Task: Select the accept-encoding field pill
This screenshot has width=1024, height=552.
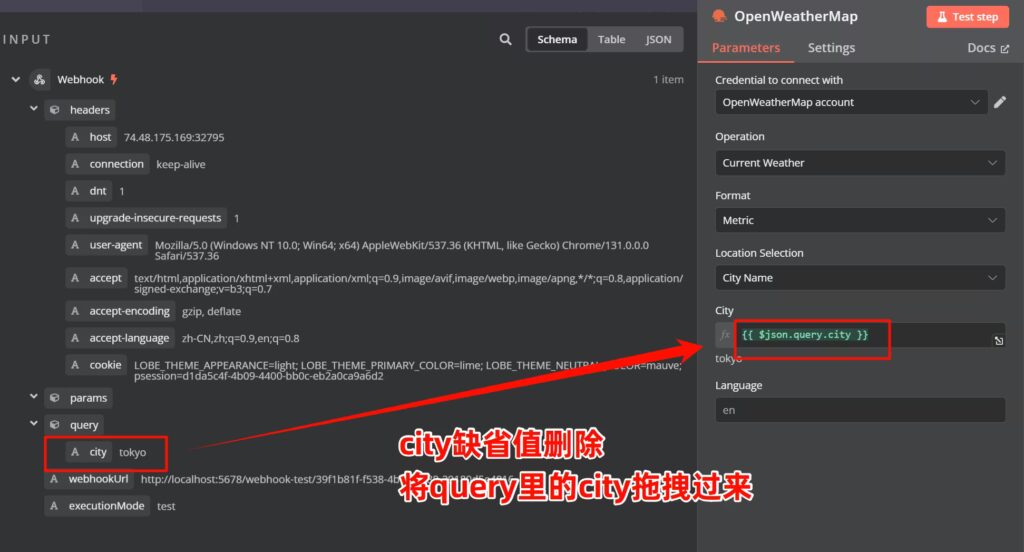Action: pos(121,311)
